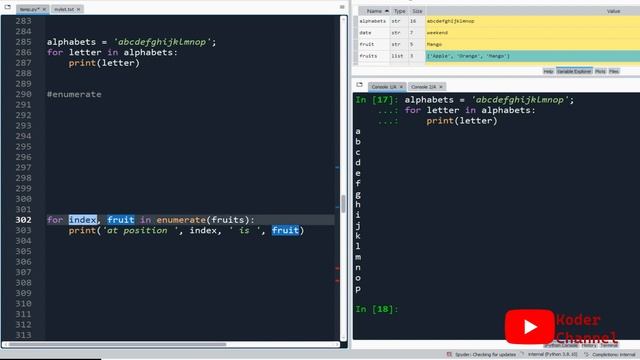Click the 'Spyder: Checking for updates' status text
This screenshot has height=360, width=640.
pos(485,354)
